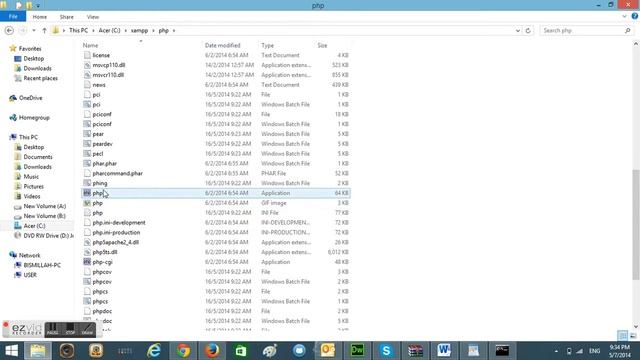This screenshot has height=360, width=640.
Task: Launch Internet Explorer from the taskbar
Action: pyautogui.click(x=154, y=351)
